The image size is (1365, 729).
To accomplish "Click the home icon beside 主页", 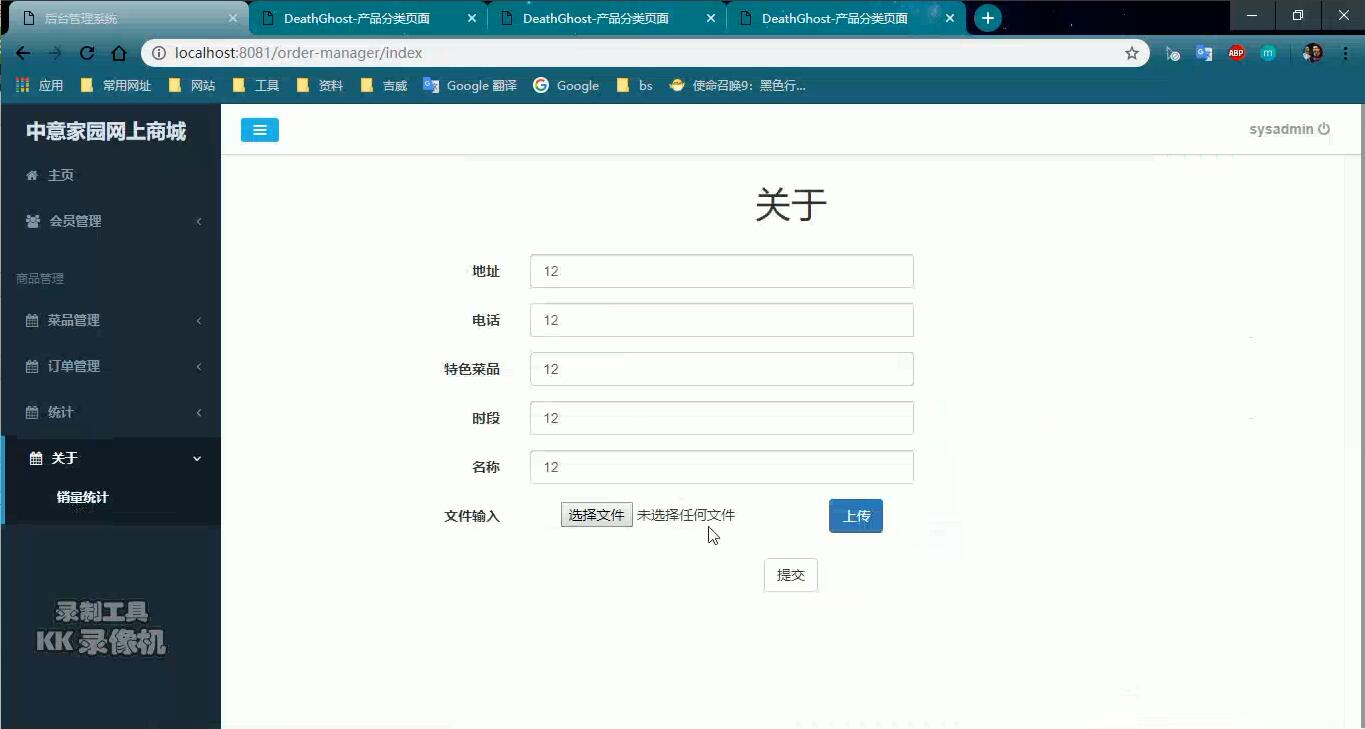I will pos(32,175).
